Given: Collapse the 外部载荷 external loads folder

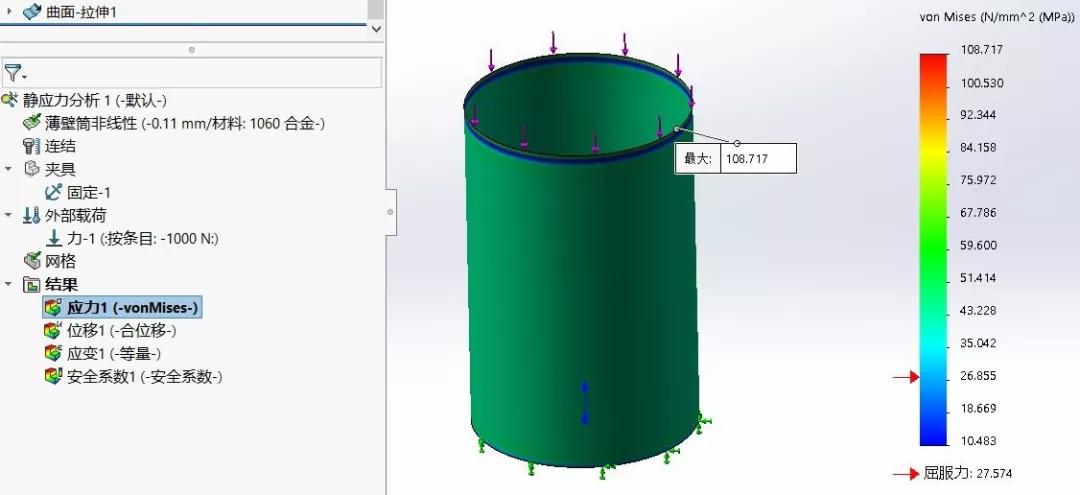Looking at the screenshot, I should click(x=9, y=215).
